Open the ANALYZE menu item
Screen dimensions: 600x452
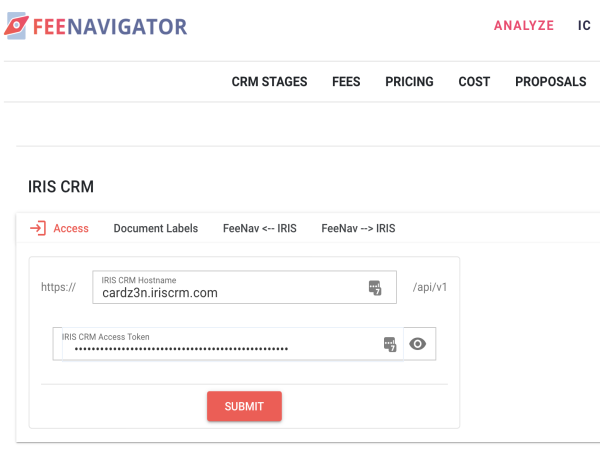523,25
